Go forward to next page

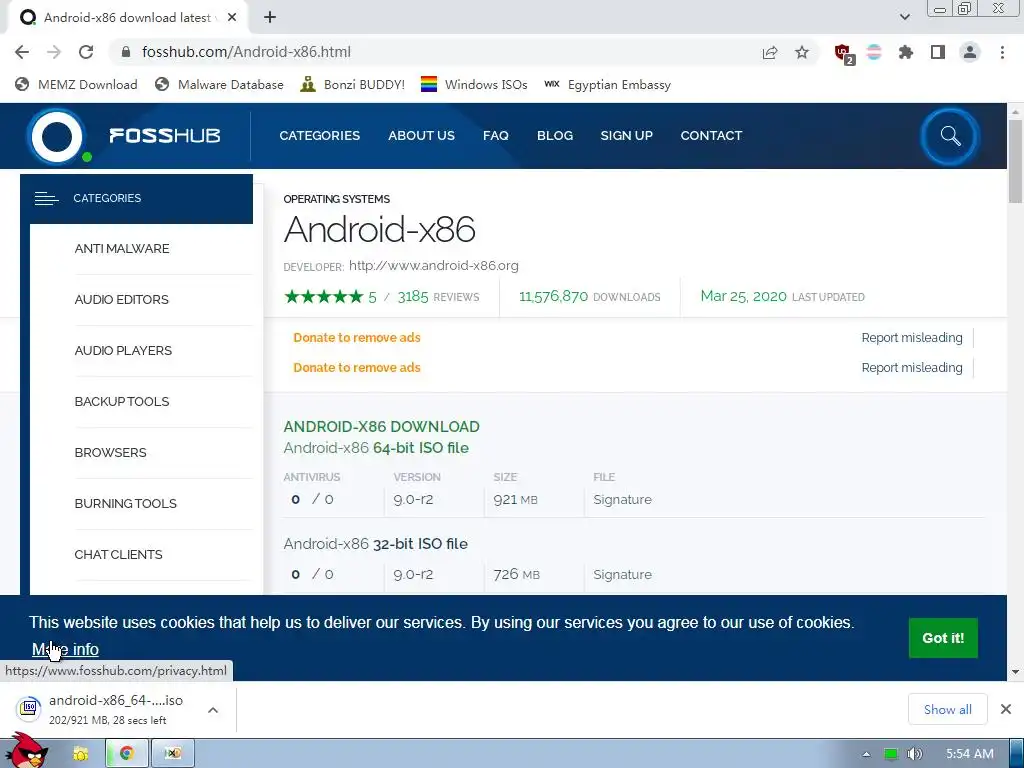click(x=54, y=52)
